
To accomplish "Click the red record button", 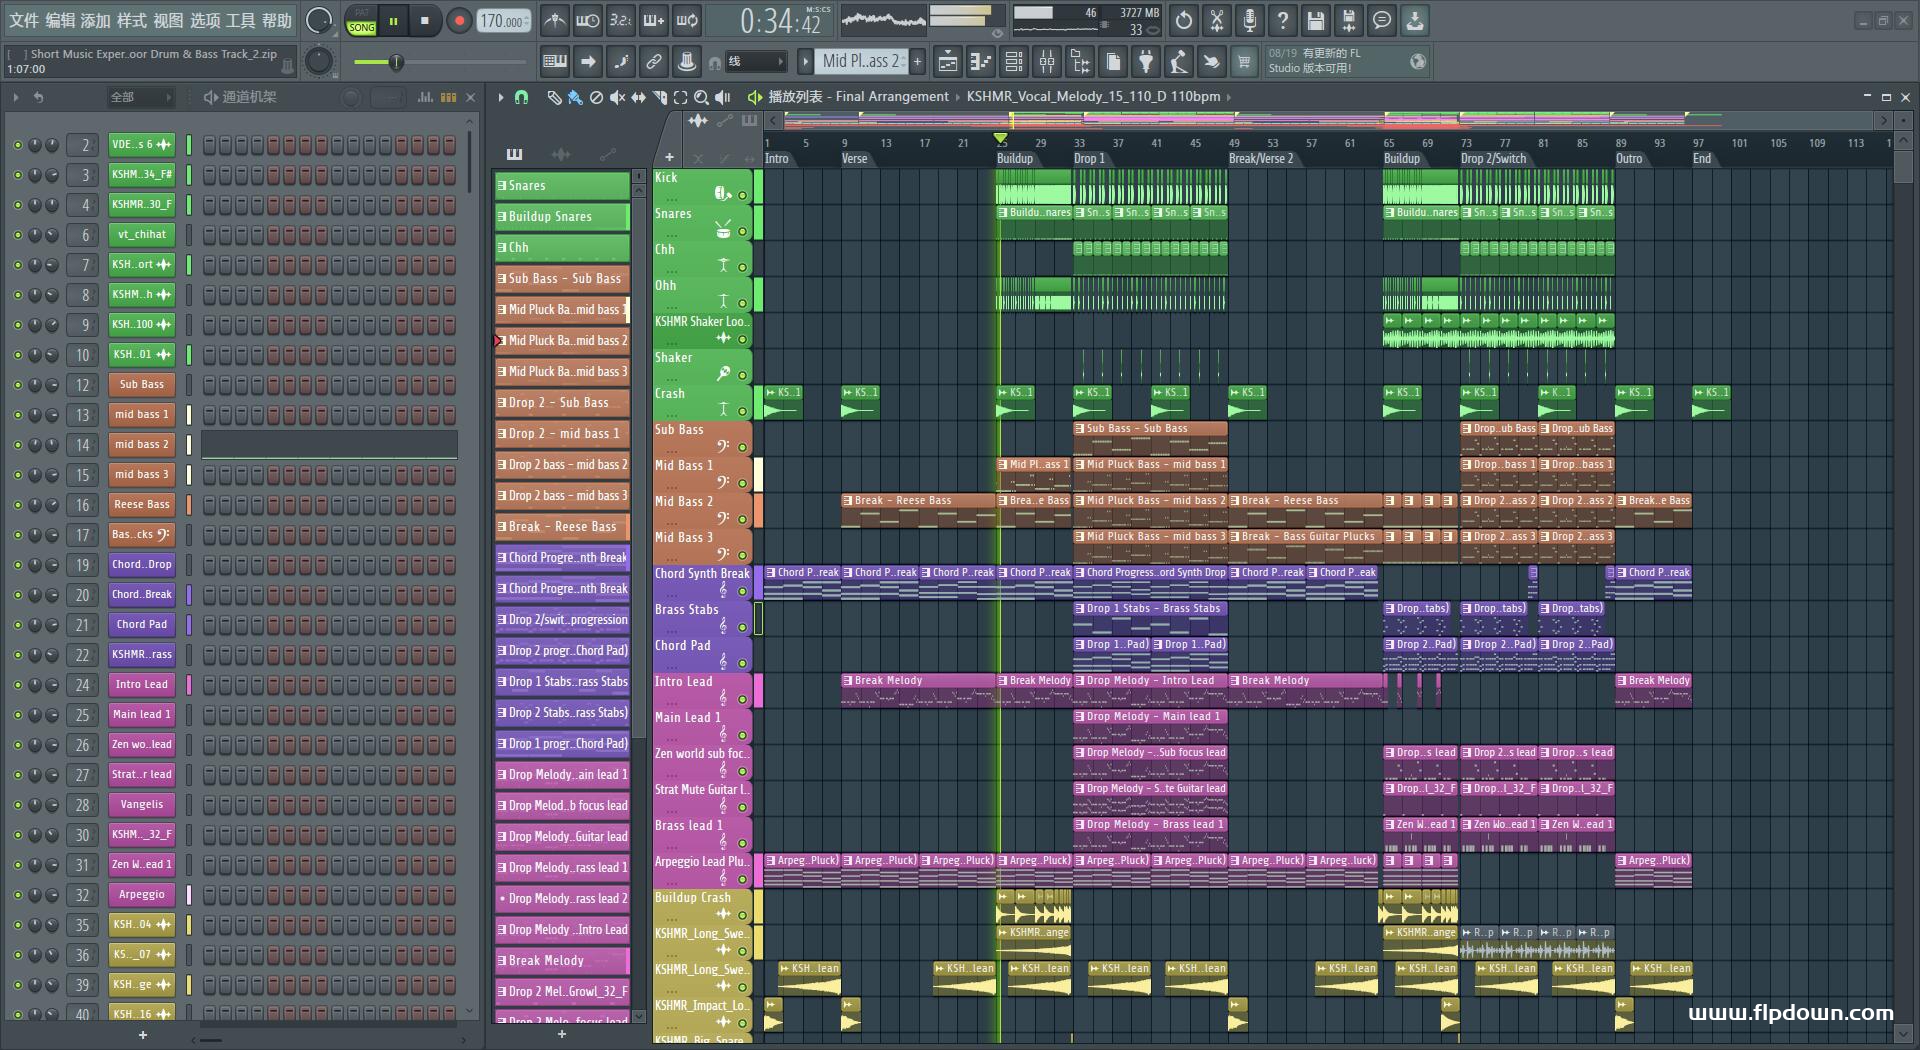I will (459, 21).
